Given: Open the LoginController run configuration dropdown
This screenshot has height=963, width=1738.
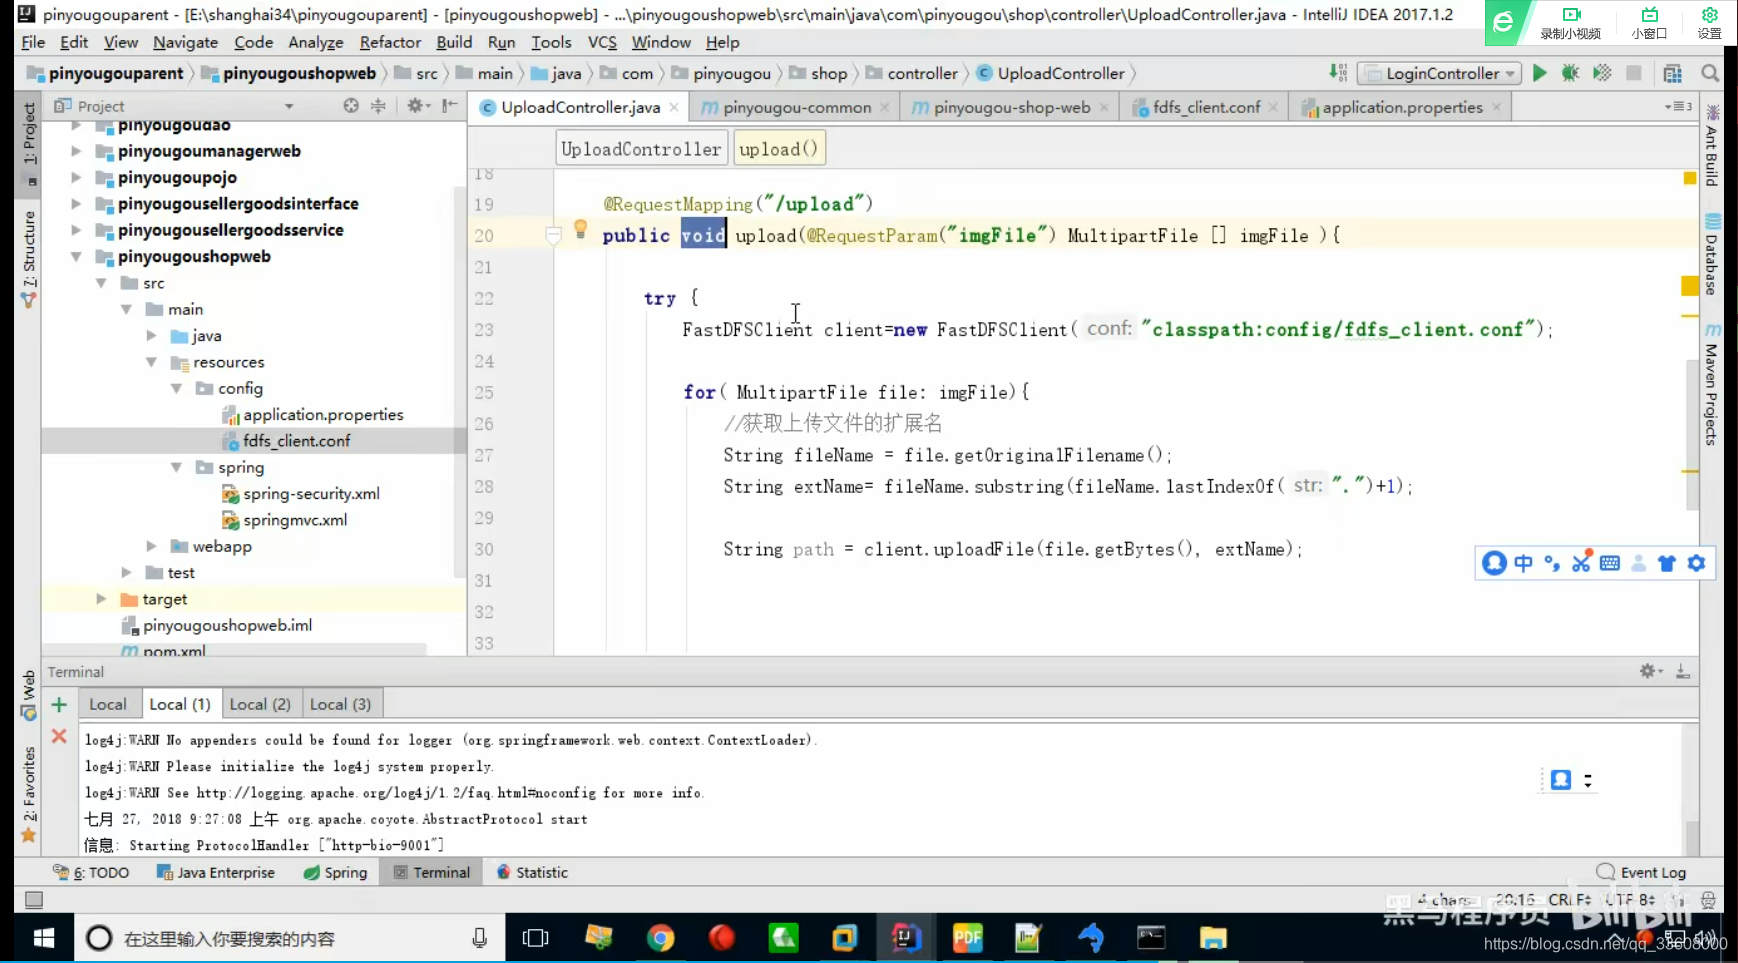Looking at the screenshot, I should point(1439,73).
